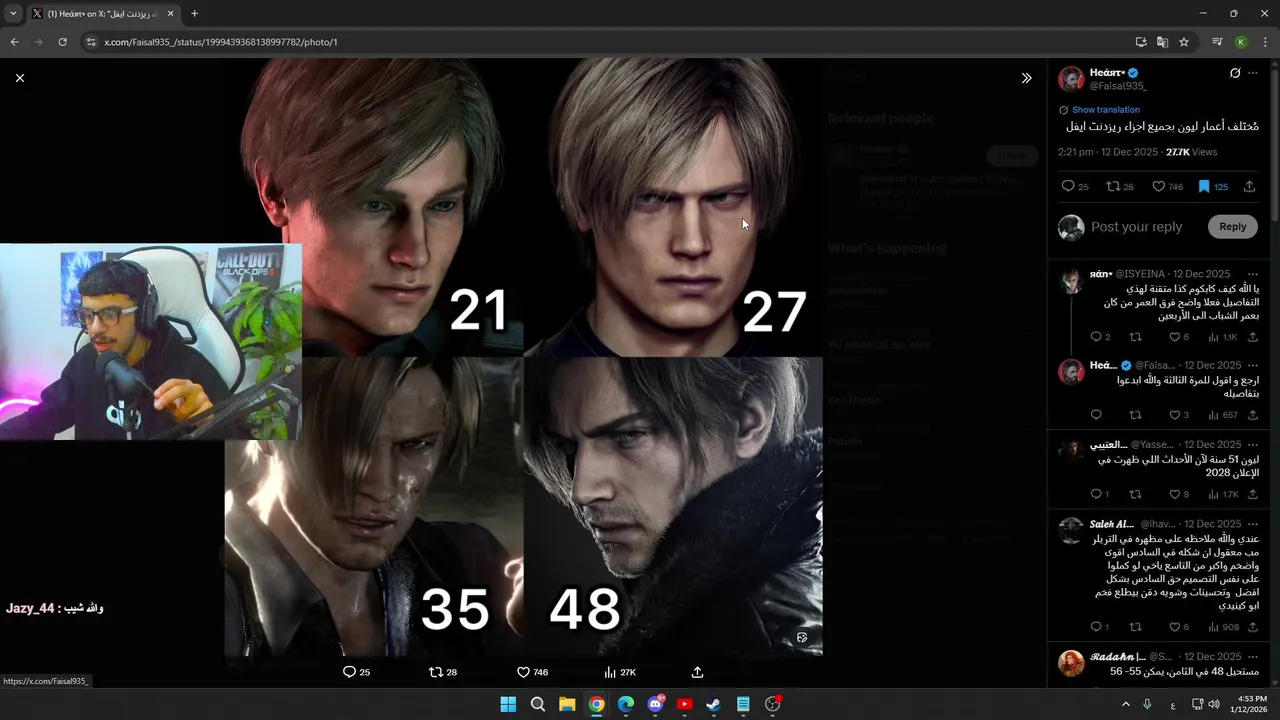The width and height of the screenshot is (1280, 720).
Task: Reply to @ISYEINA comment showing 2
Action: 1100,337
